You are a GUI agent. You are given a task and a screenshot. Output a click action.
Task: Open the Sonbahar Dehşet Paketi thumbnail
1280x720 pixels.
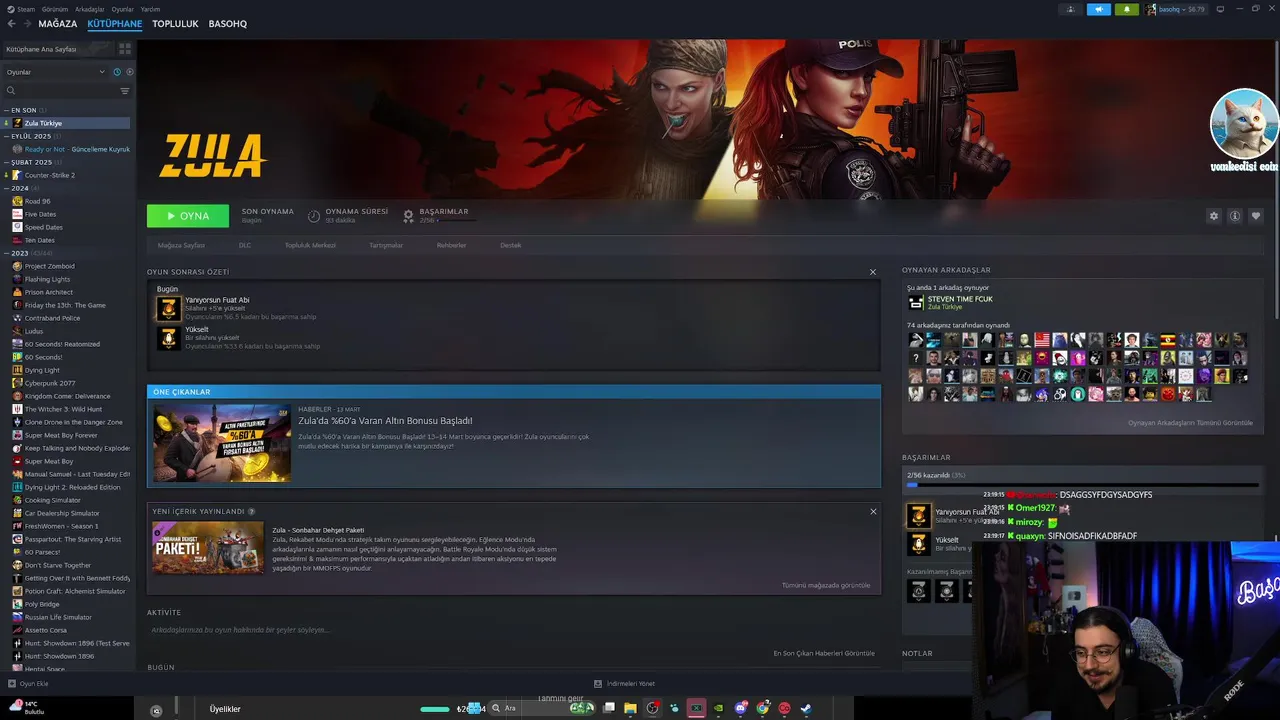[x=208, y=548]
